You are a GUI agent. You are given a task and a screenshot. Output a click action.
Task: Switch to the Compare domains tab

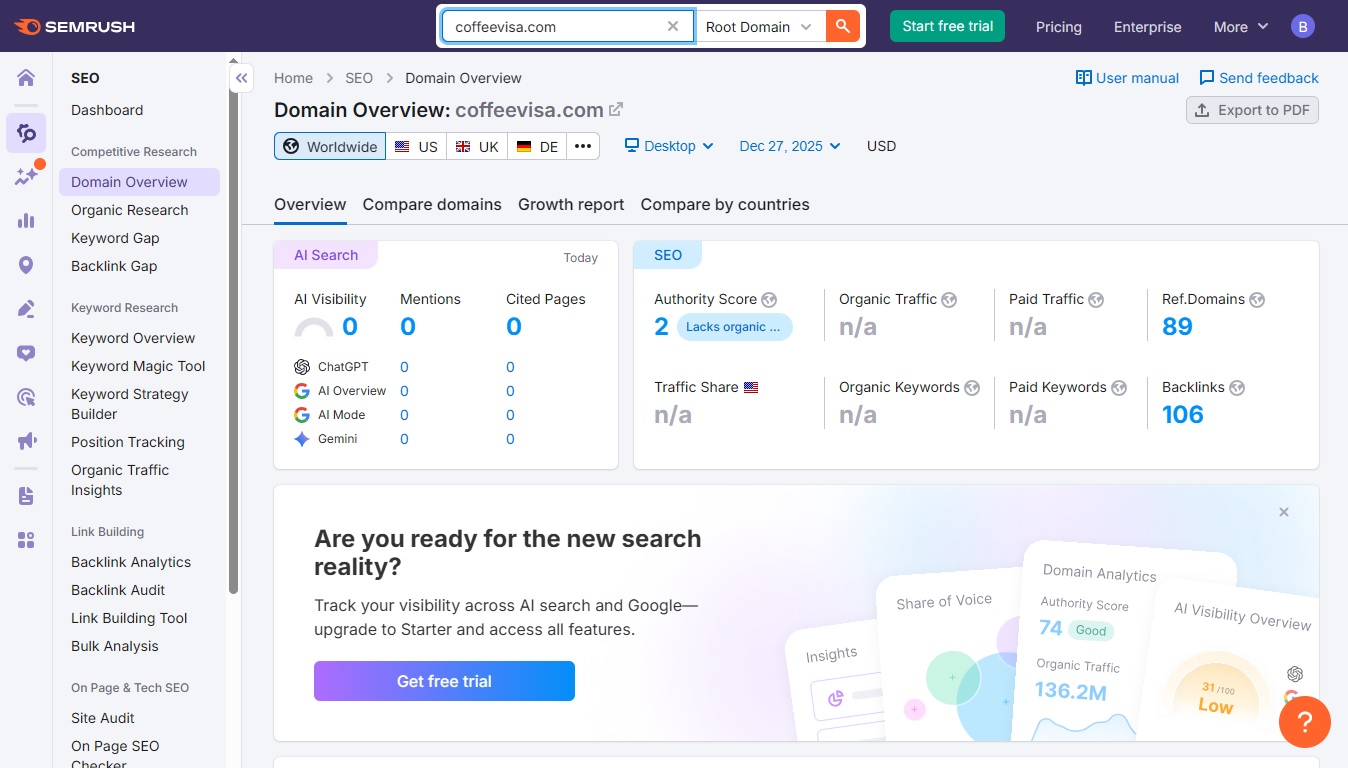(x=432, y=205)
